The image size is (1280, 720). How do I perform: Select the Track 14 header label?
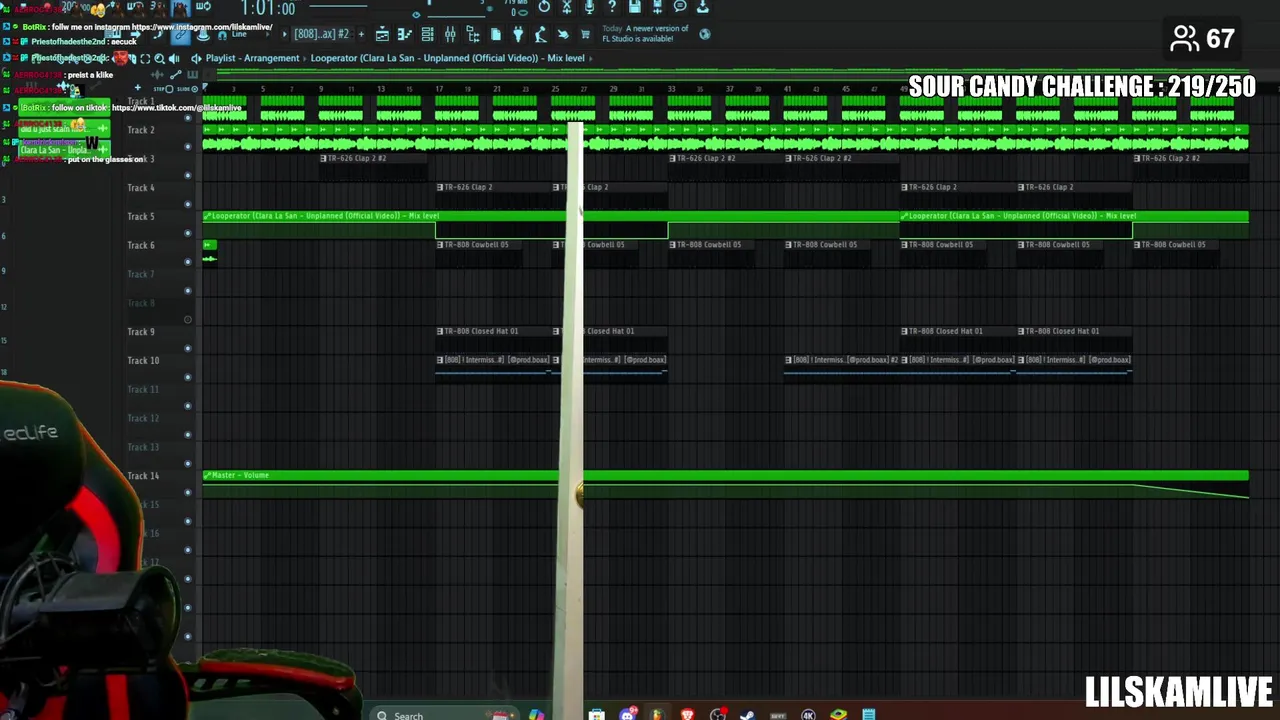coord(143,476)
